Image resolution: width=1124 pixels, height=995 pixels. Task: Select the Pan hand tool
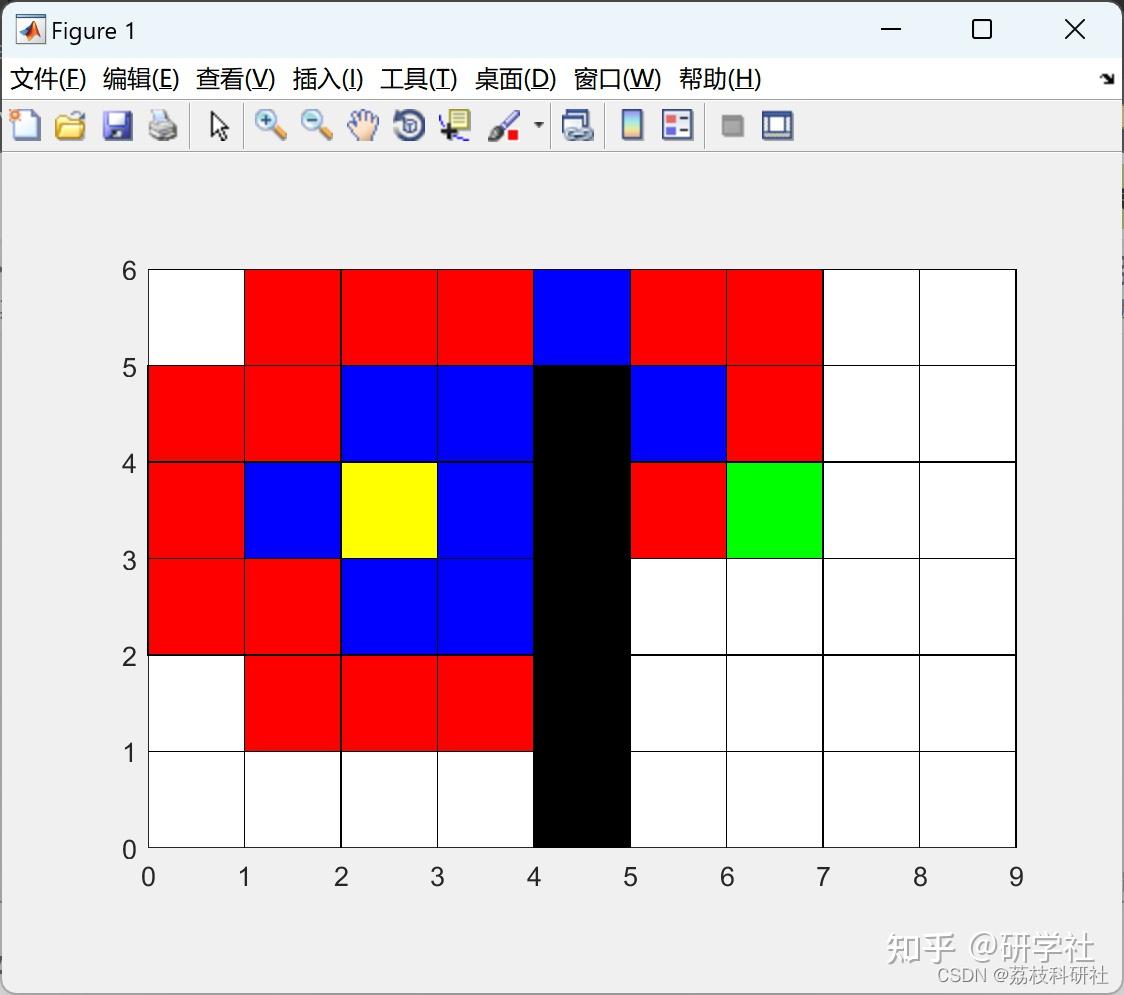point(363,125)
